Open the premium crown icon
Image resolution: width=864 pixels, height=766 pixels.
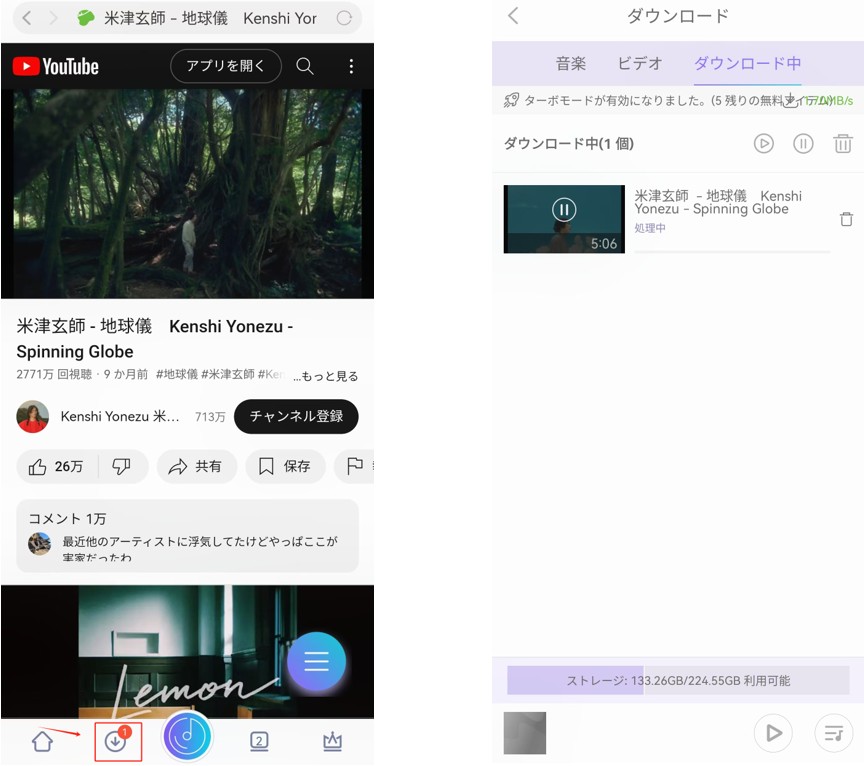click(332, 741)
